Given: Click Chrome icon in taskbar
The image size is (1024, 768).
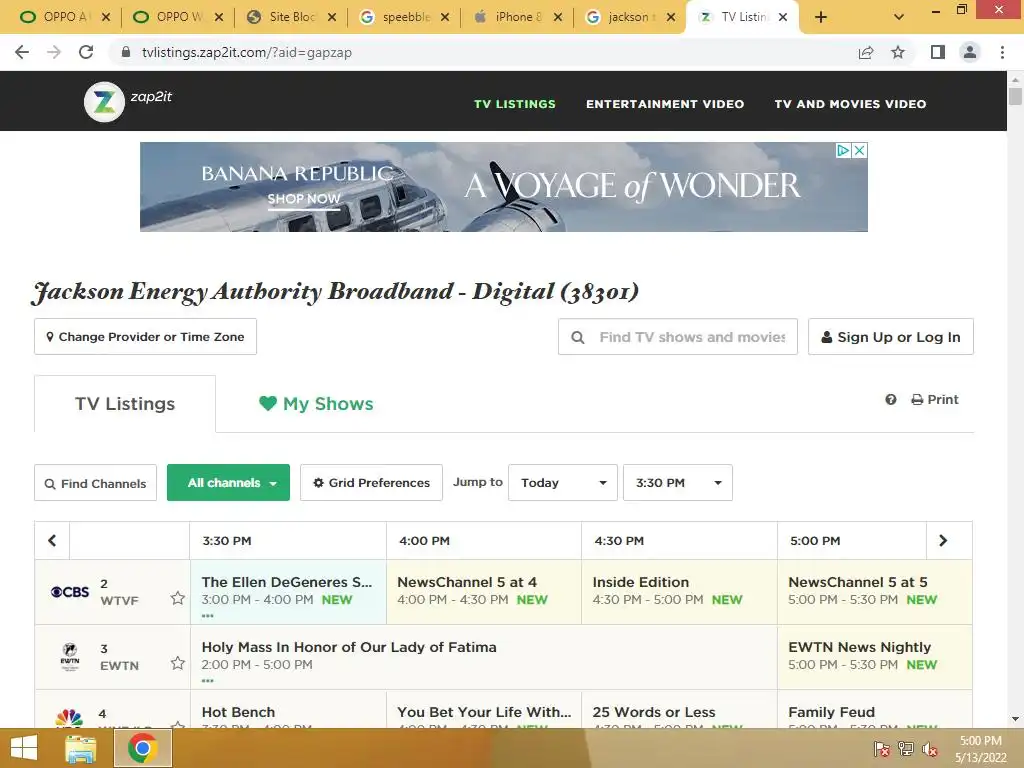Looking at the screenshot, I should click(143, 748).
